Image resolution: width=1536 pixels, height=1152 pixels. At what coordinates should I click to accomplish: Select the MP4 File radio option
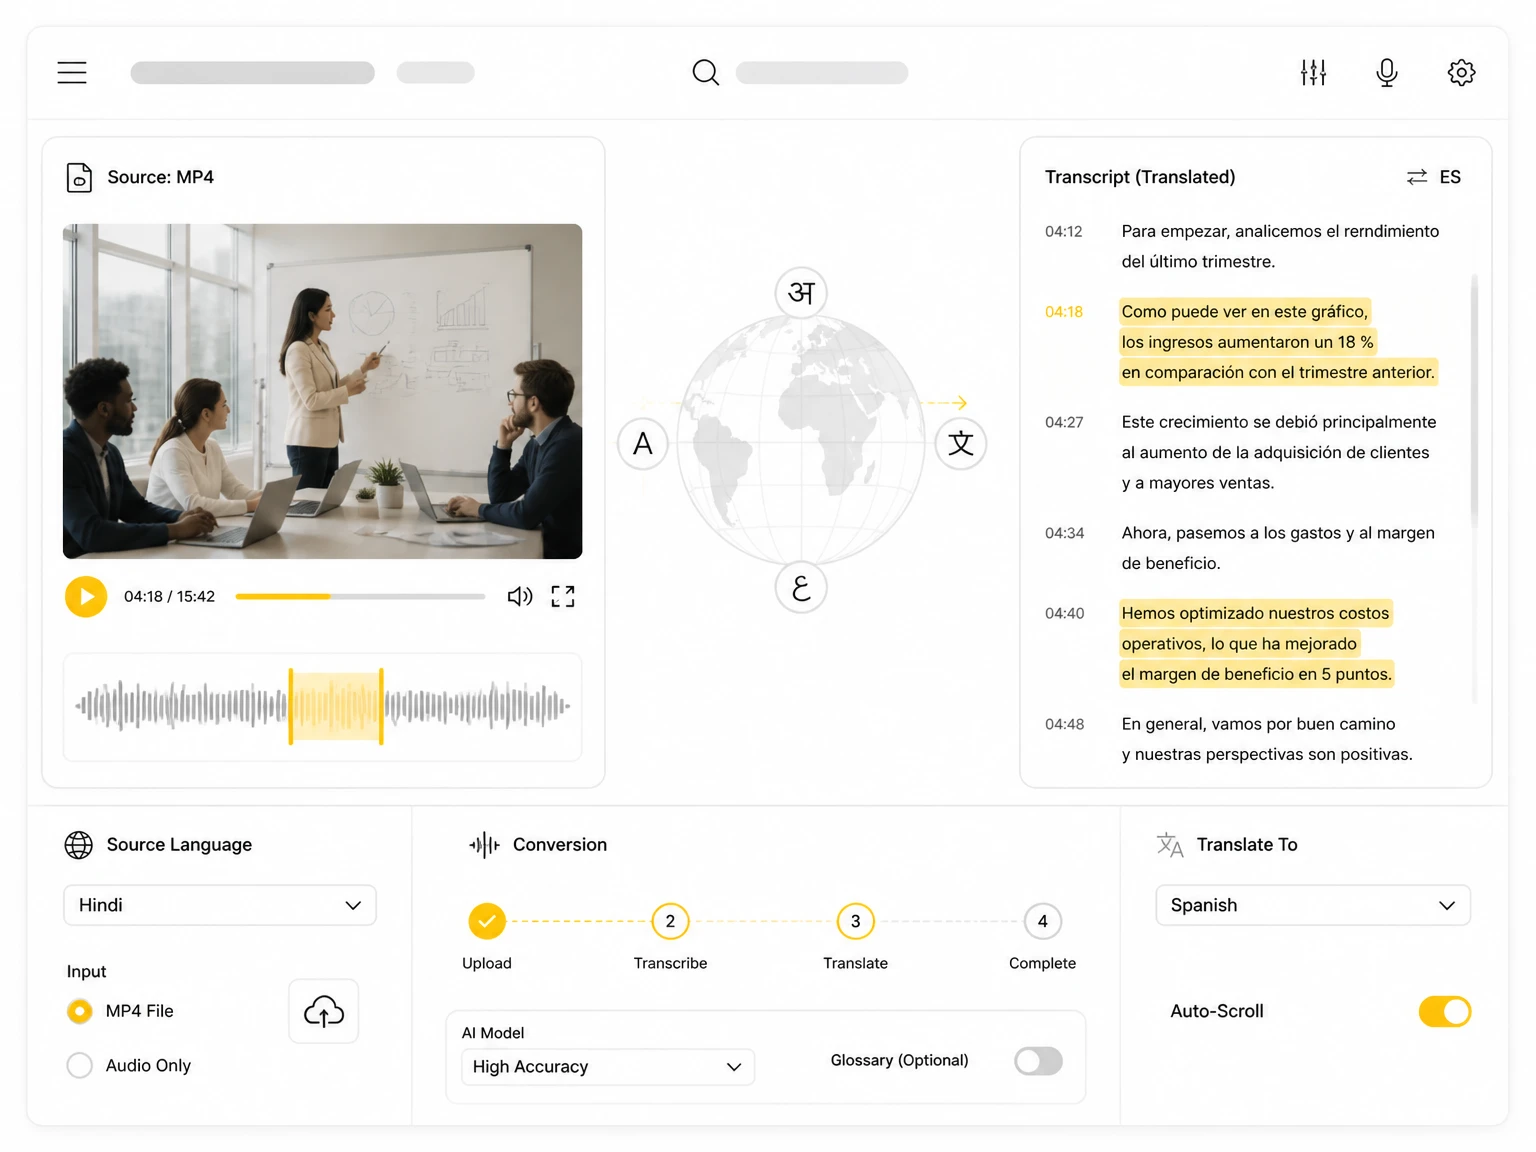point(79,1011)
